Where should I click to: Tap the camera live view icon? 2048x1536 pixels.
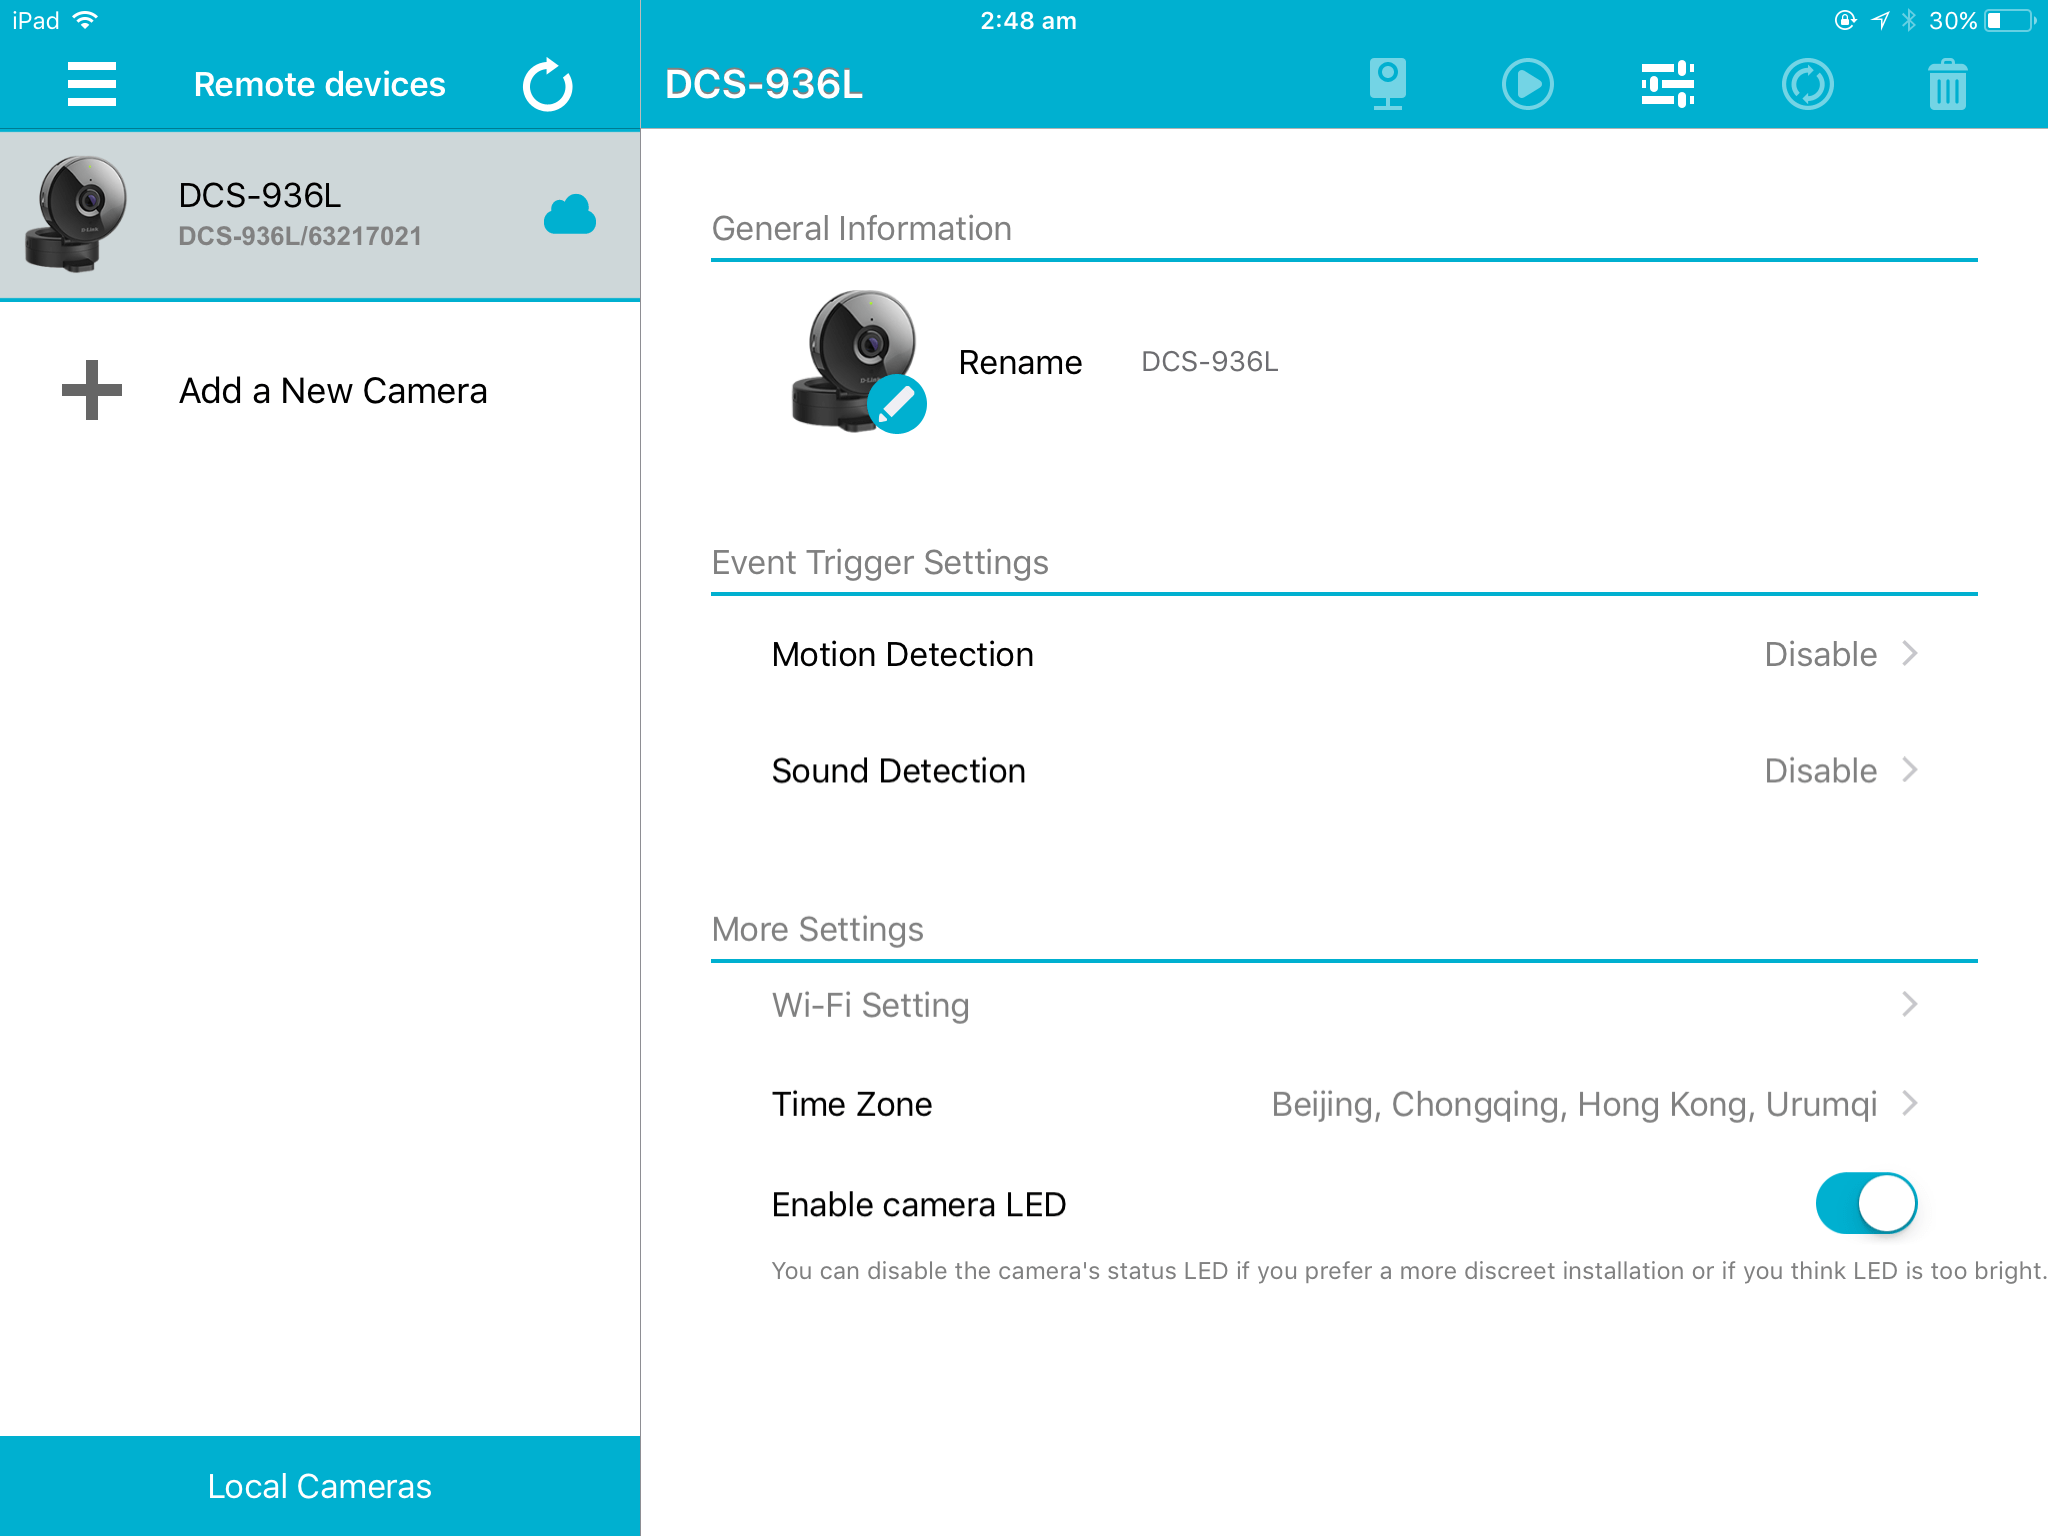pos(1387,84)
